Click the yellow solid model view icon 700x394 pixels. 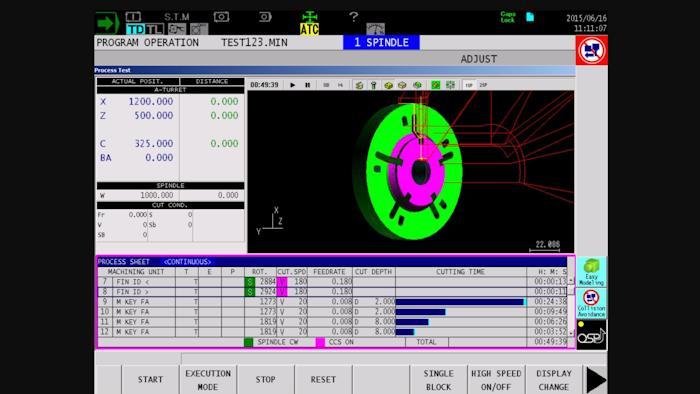(388, 85)
